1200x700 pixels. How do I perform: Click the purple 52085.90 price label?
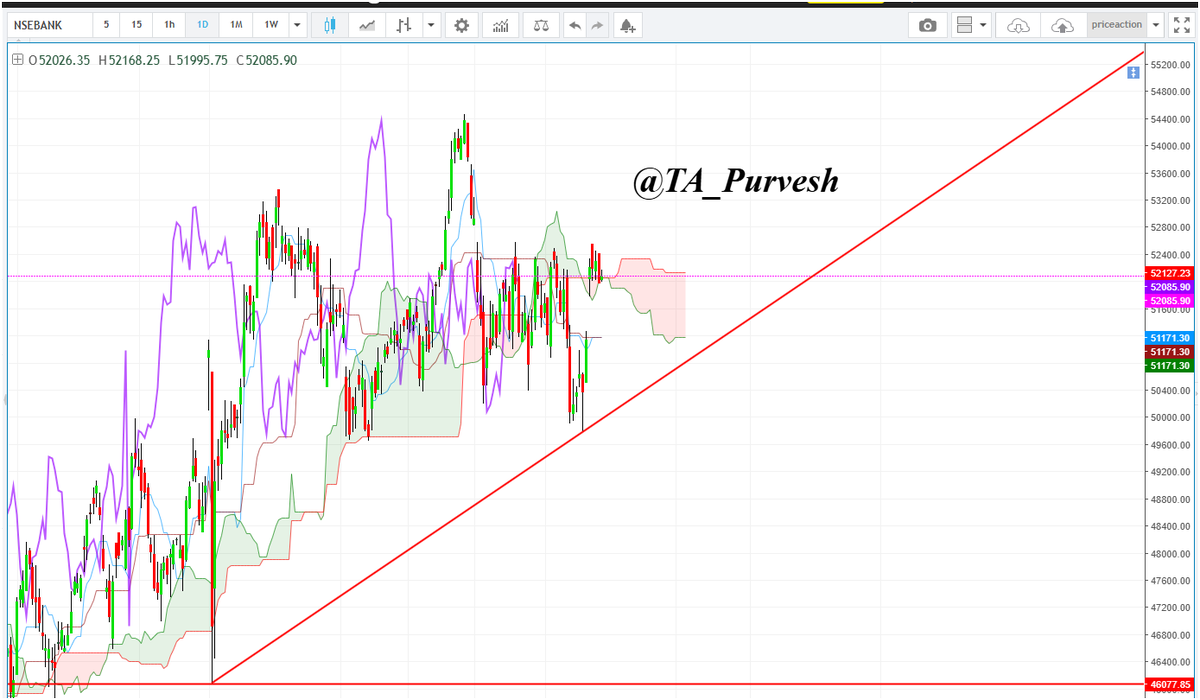(1170, 287)
